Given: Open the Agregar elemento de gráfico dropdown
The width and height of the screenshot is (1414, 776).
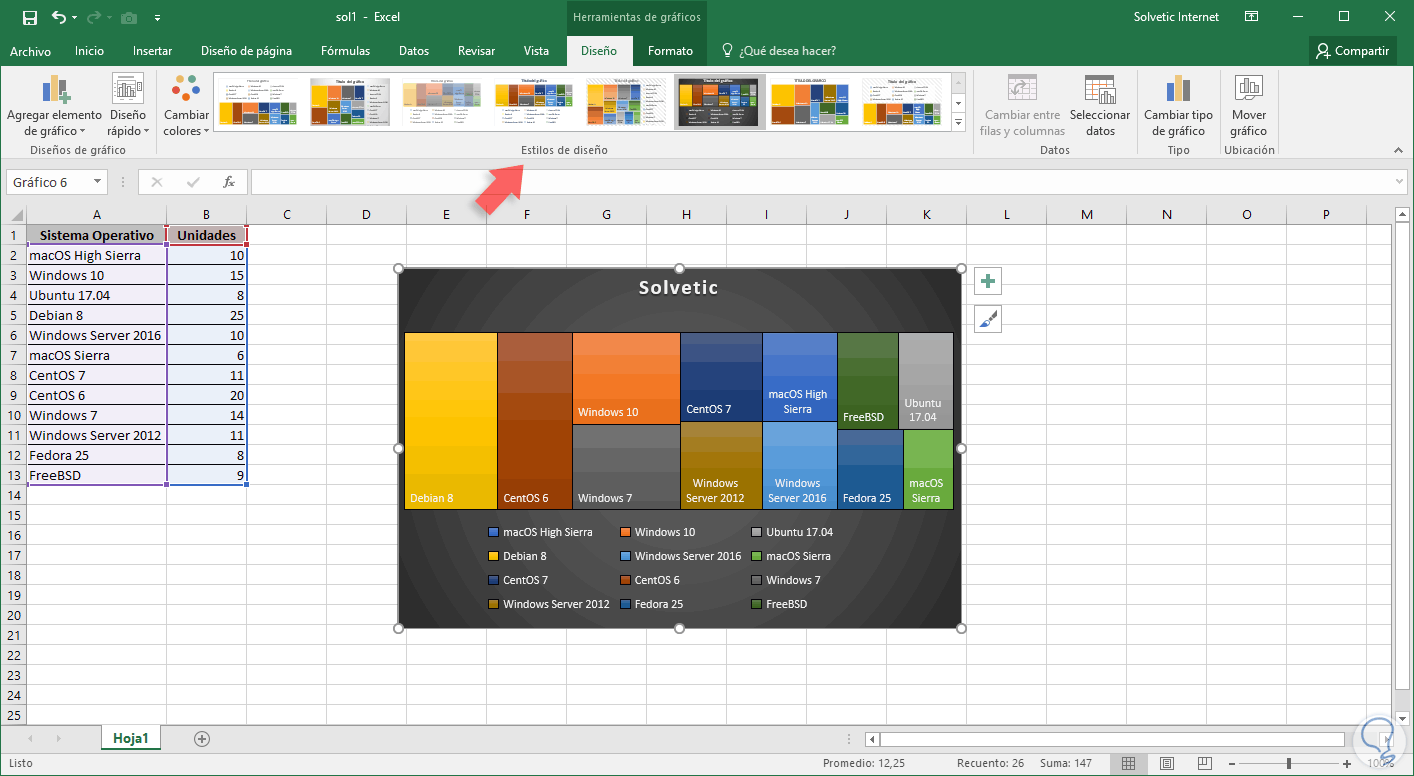Looking at the screenshot, I should pos(54,106).
